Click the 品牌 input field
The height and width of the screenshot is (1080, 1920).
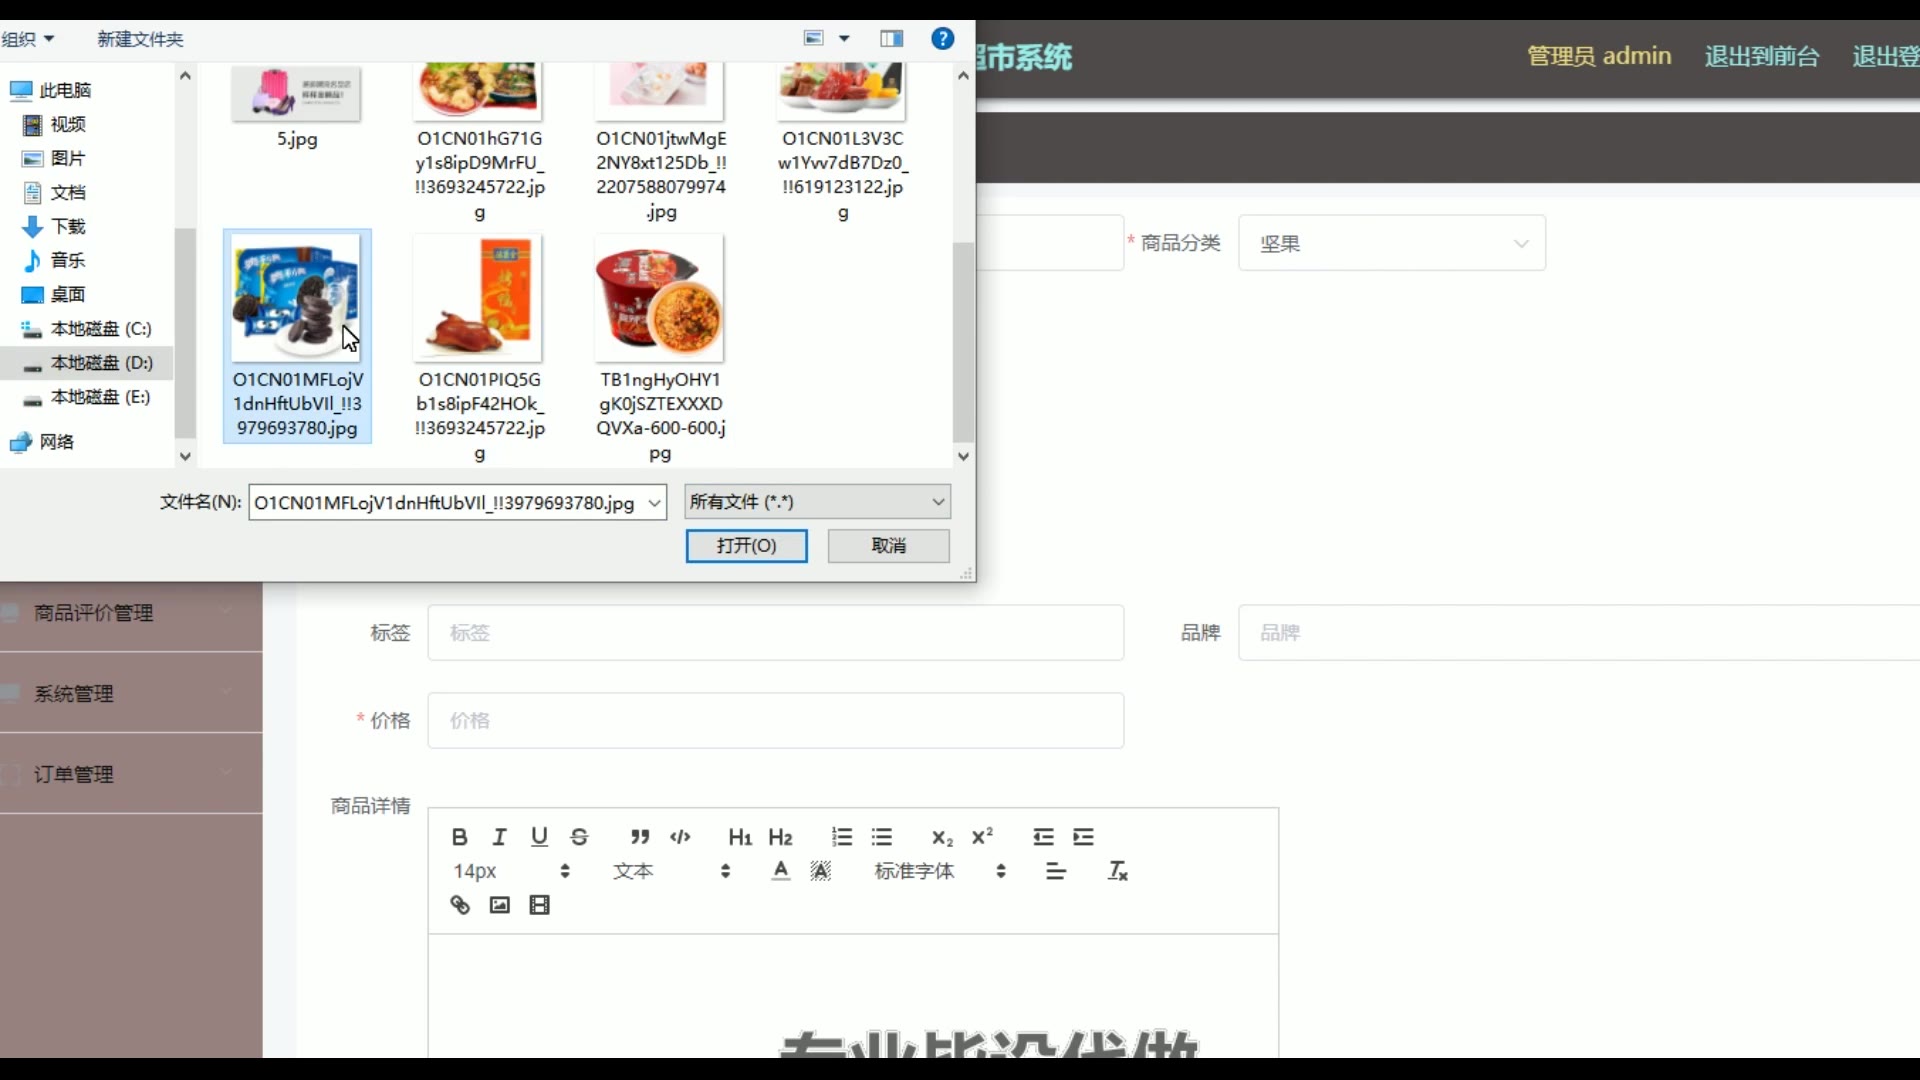(x=1579, y=632)
